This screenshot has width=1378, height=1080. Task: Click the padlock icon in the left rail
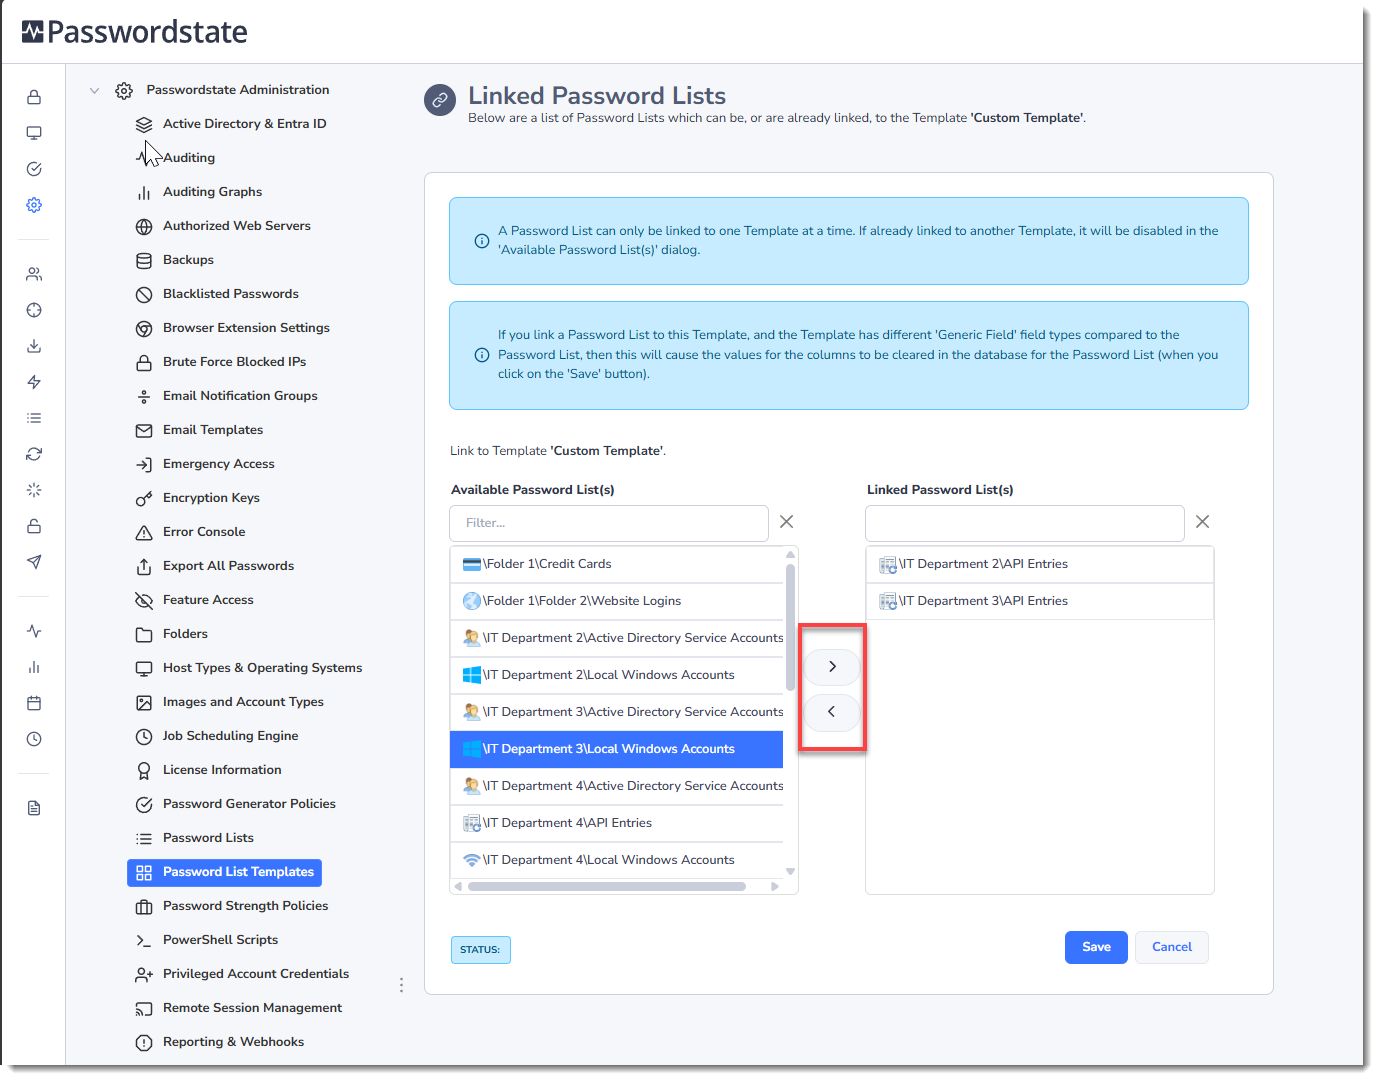[x=34, y=97]
